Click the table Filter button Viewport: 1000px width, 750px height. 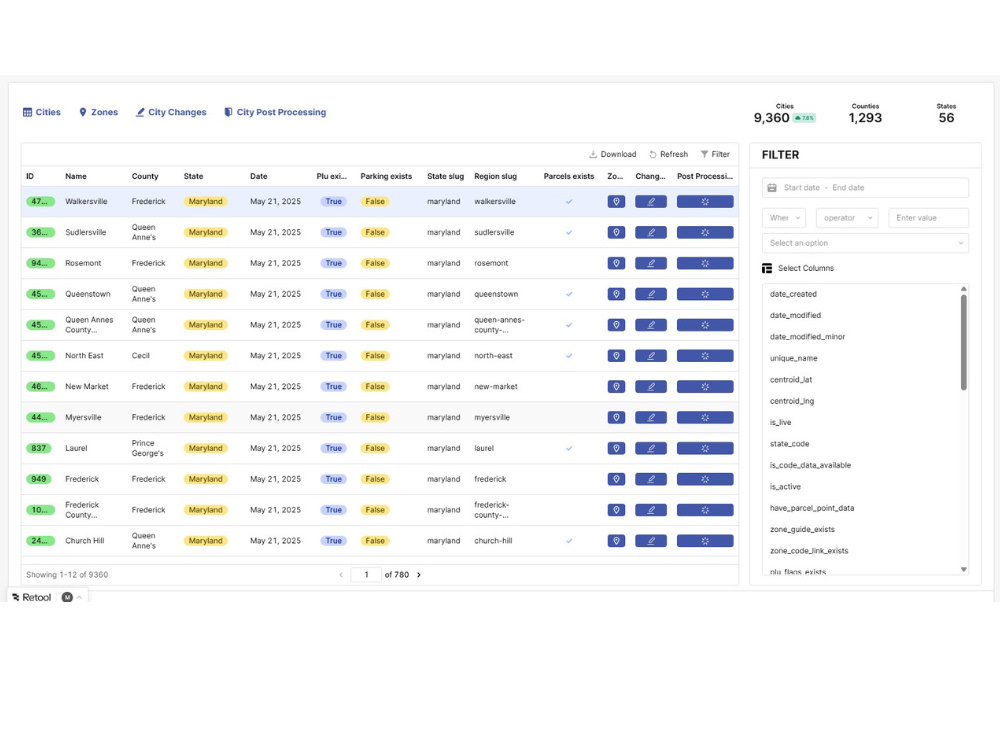[x=715, y=154]
